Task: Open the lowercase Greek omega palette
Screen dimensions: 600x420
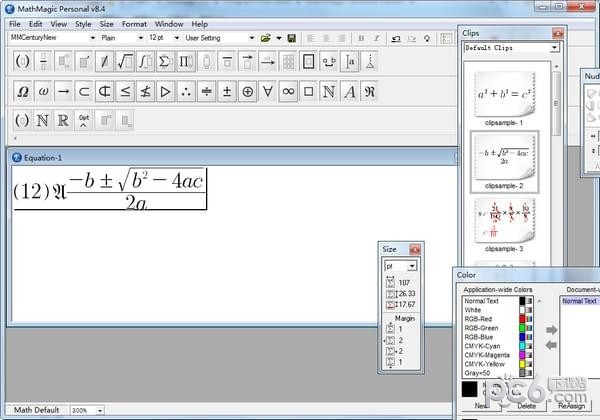Action: click(x=43, y=91)
